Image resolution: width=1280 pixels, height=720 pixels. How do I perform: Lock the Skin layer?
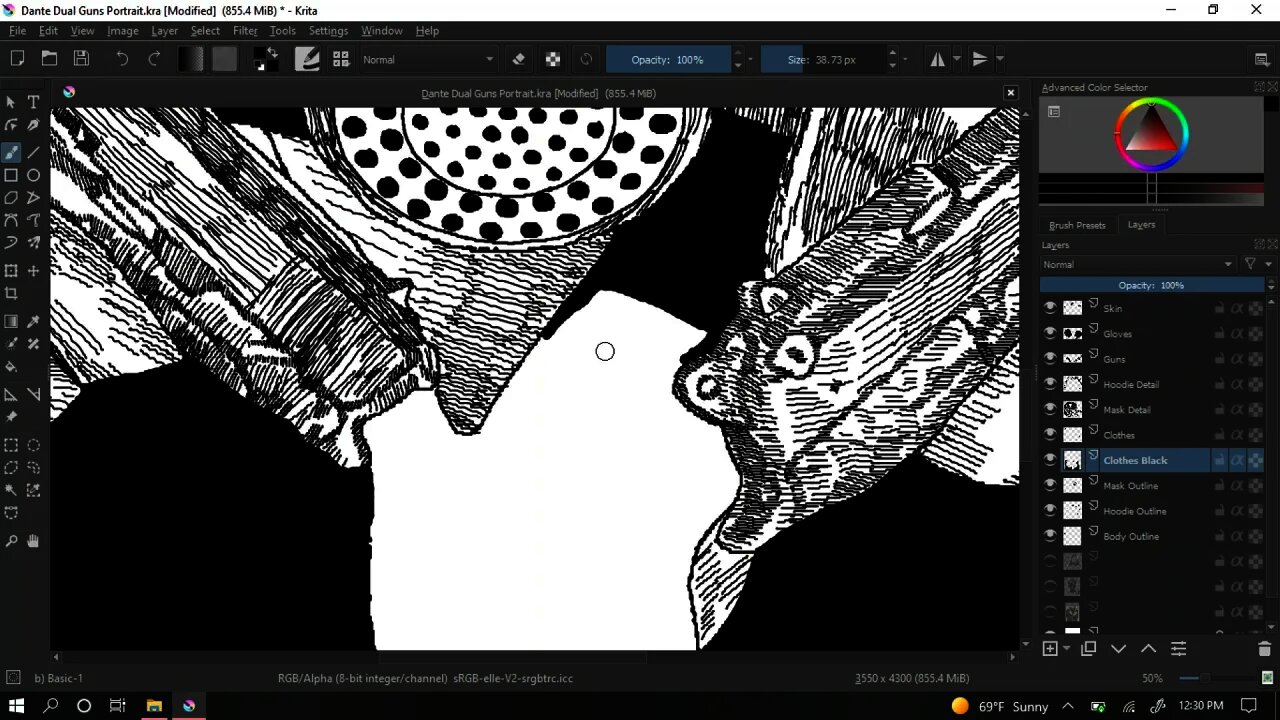1219,308
